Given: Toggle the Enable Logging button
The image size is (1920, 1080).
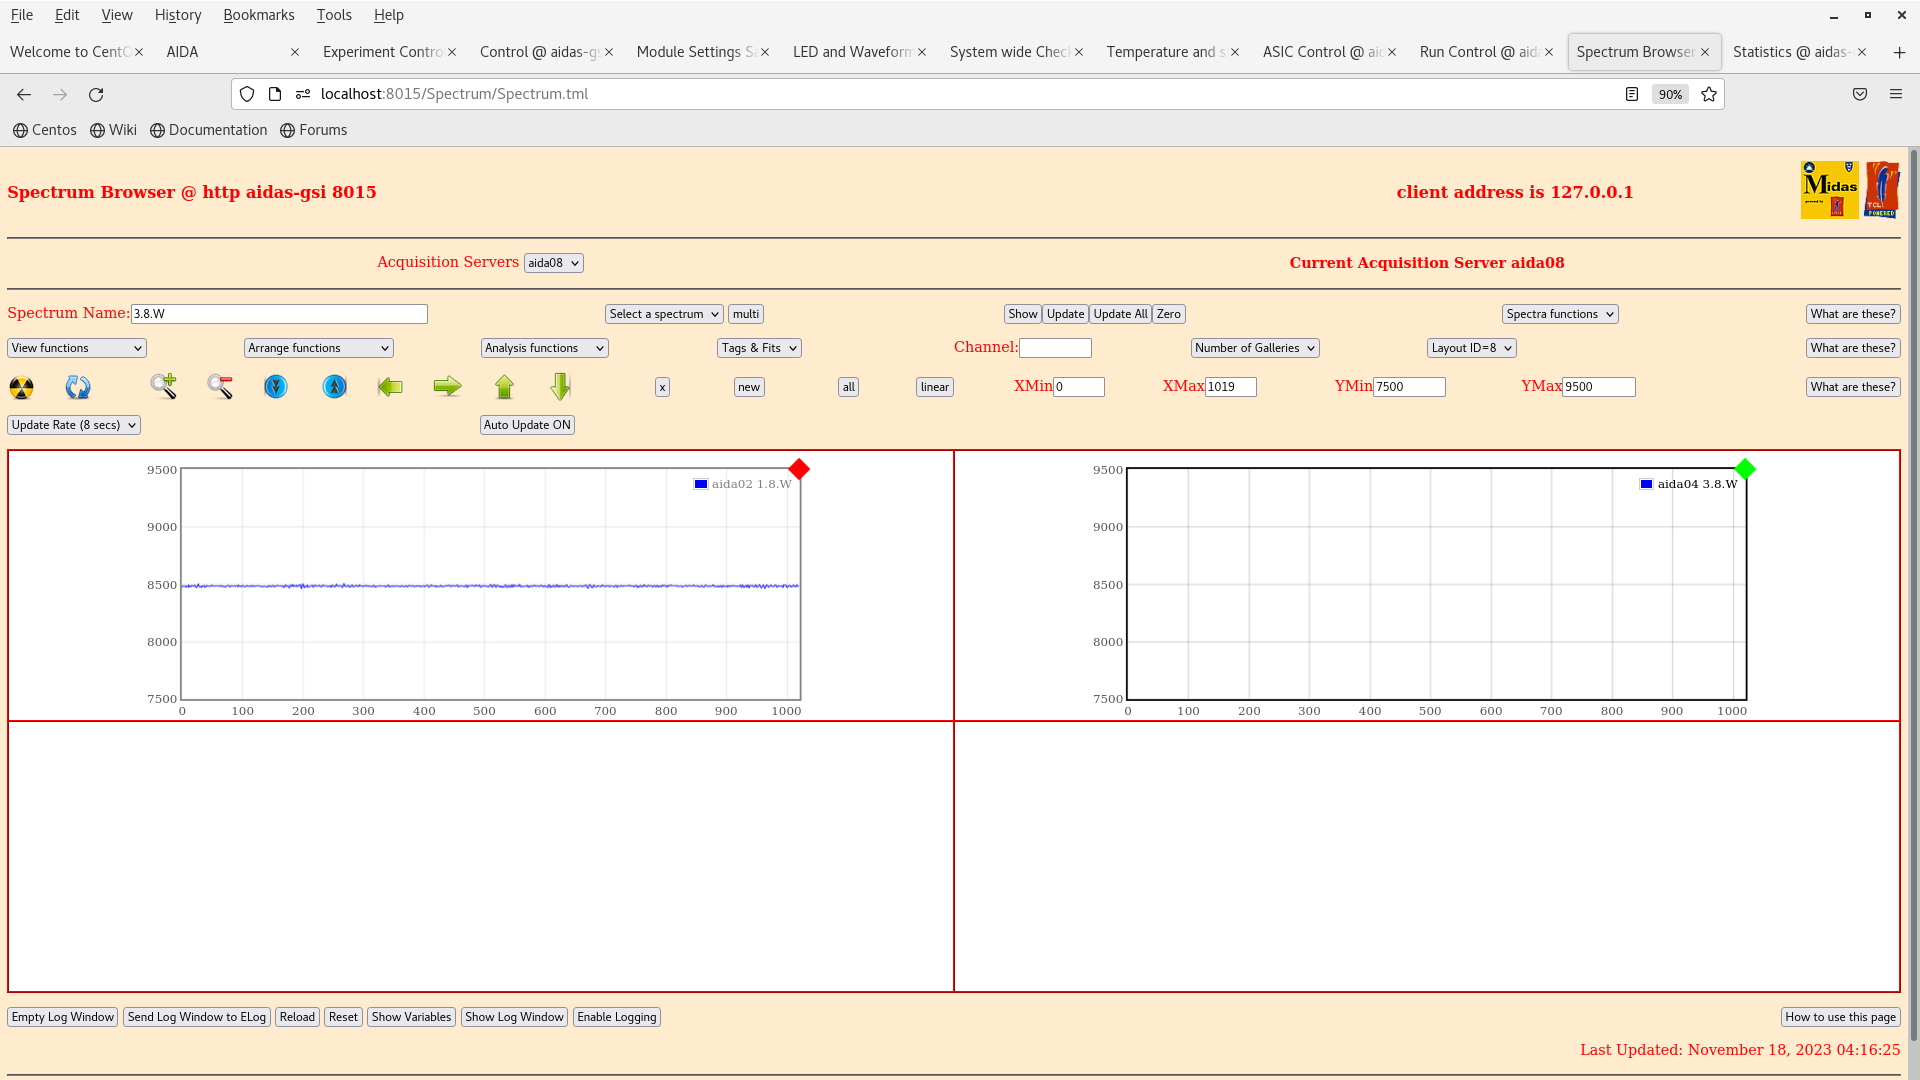Looking at the screenshot, I should 616,1017.
